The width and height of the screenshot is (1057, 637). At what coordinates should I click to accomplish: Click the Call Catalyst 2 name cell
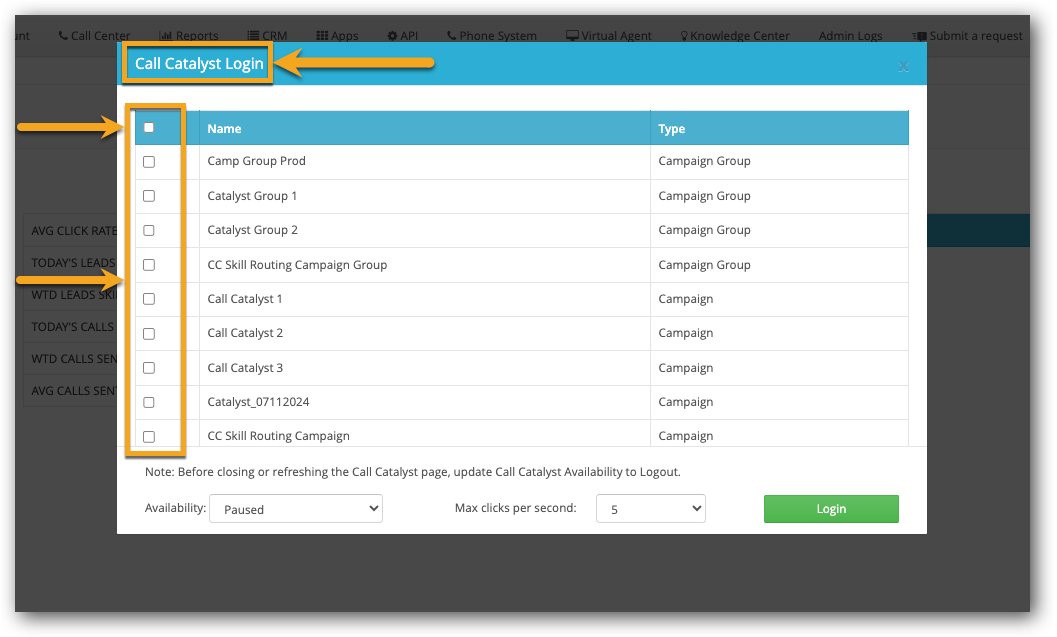click(x=425, y=333)
